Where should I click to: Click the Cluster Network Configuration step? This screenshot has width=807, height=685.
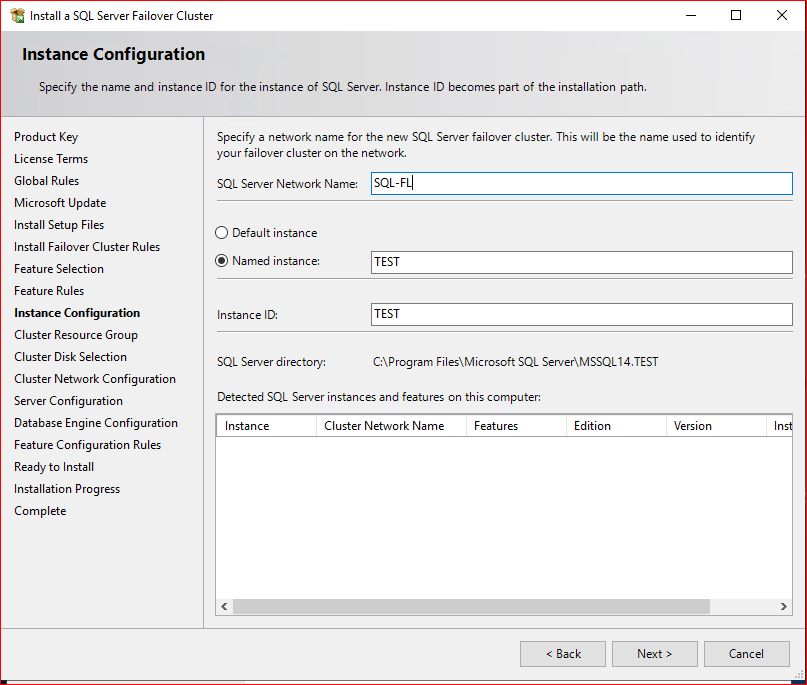coord(95,379)
